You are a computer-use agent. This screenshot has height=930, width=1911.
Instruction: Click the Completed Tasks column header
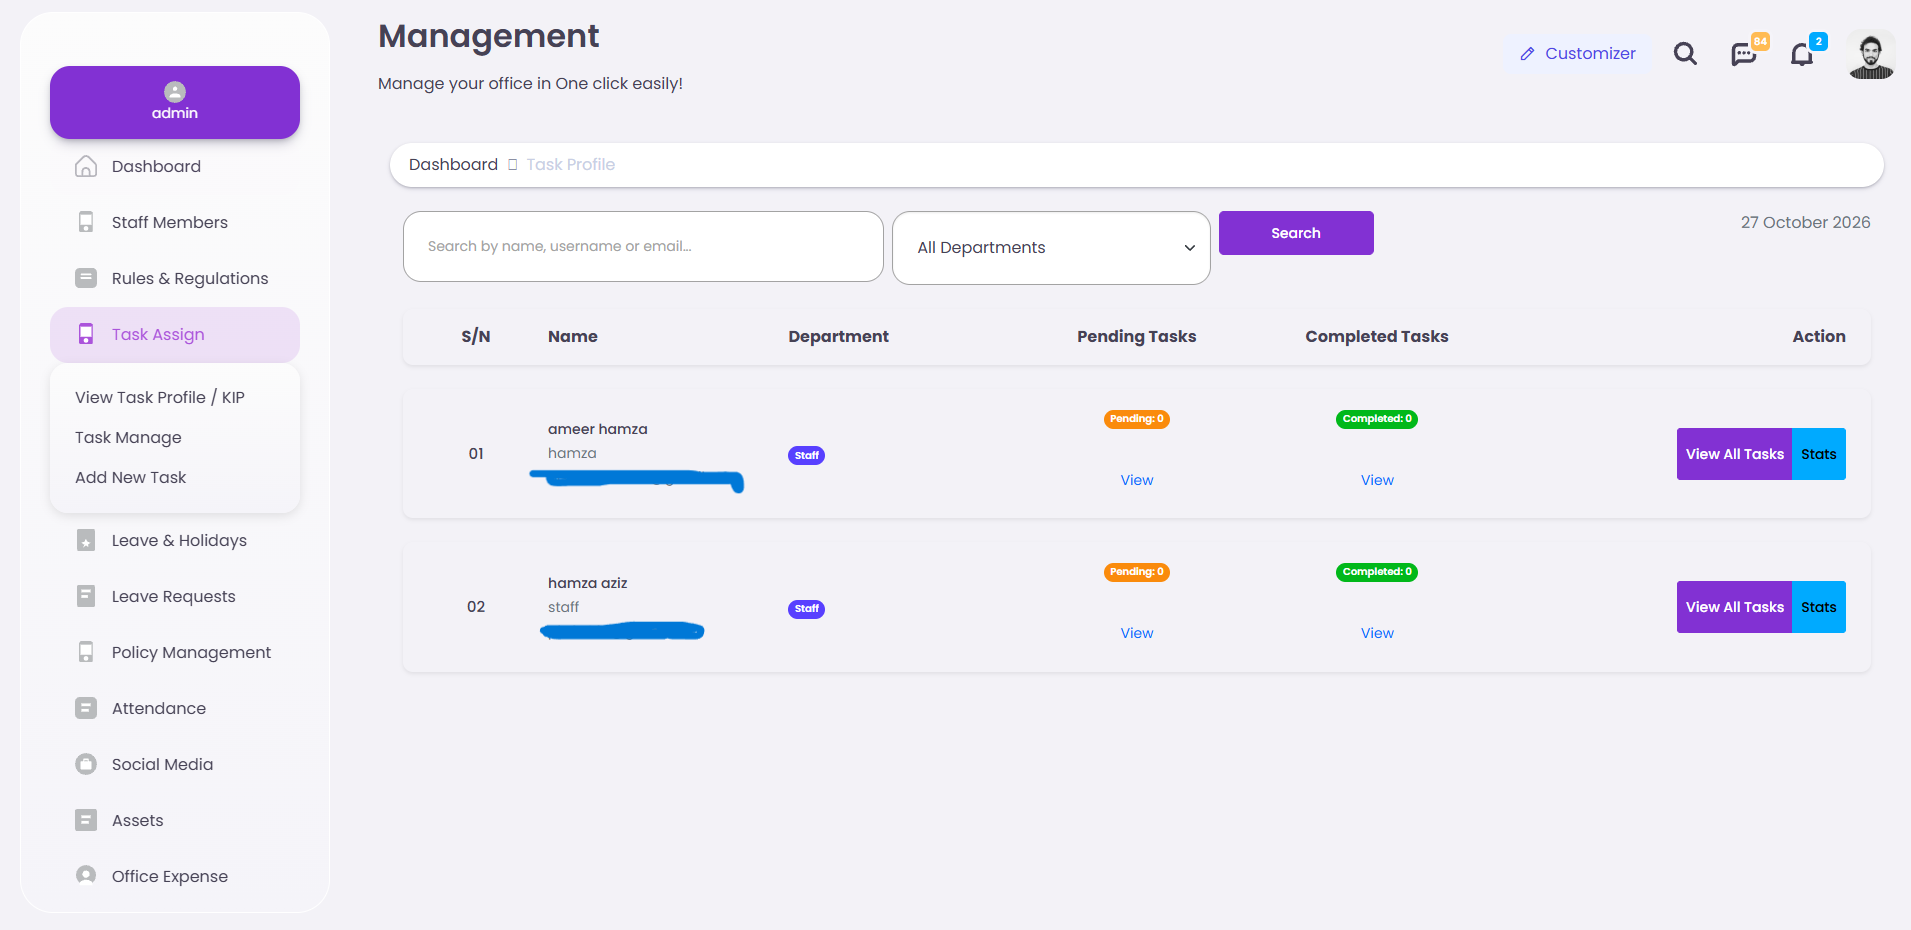click(x=1377, y=336)
